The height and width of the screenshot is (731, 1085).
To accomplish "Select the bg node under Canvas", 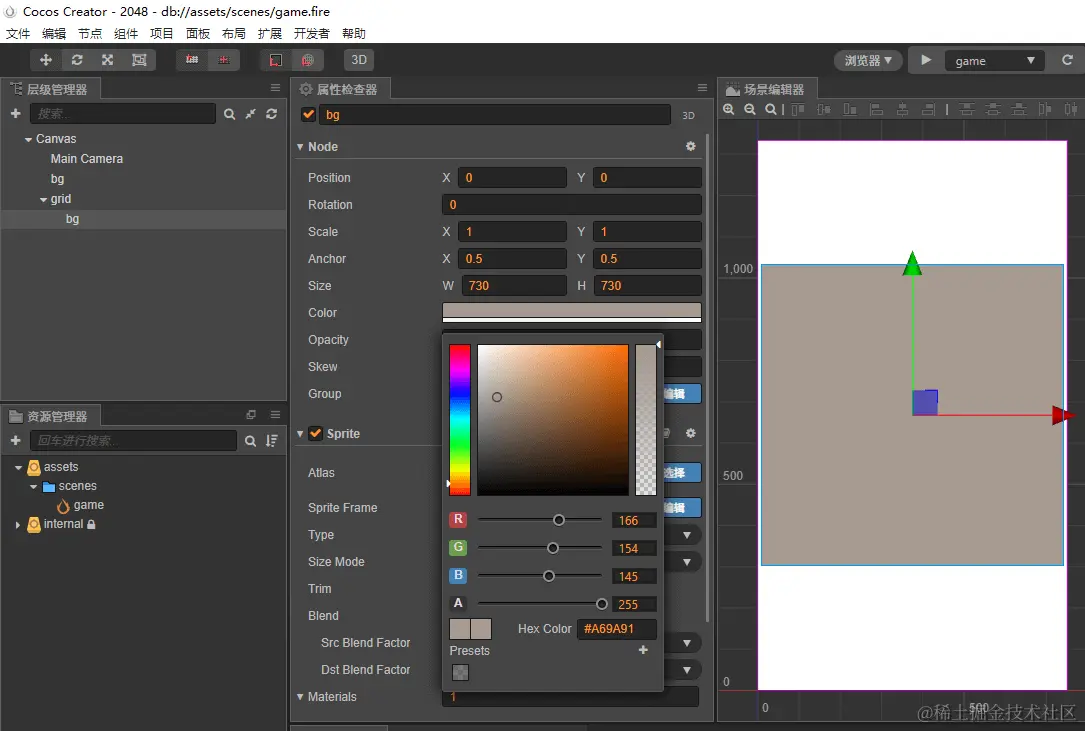I will 57,179.
